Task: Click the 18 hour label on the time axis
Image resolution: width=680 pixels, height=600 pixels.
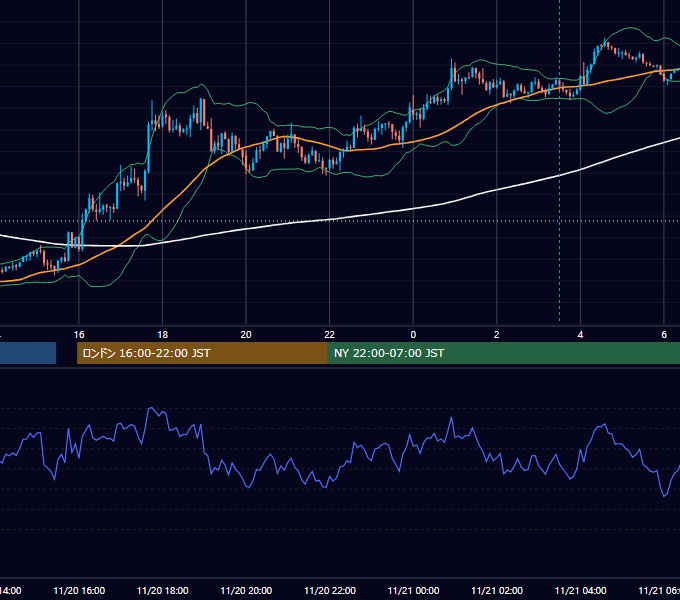Action: (x=162, y=335)
